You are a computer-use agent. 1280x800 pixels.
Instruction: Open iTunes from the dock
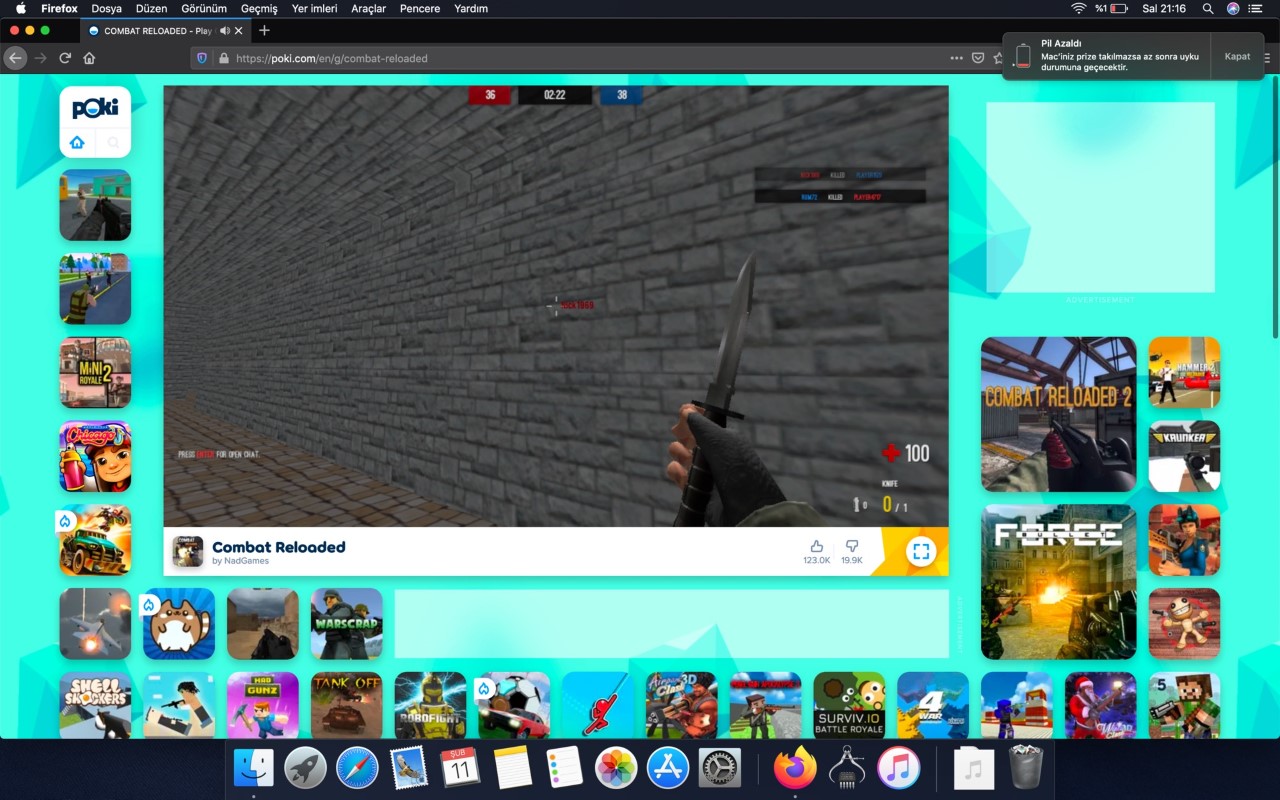pyautogui.click(x=898, y=768)
